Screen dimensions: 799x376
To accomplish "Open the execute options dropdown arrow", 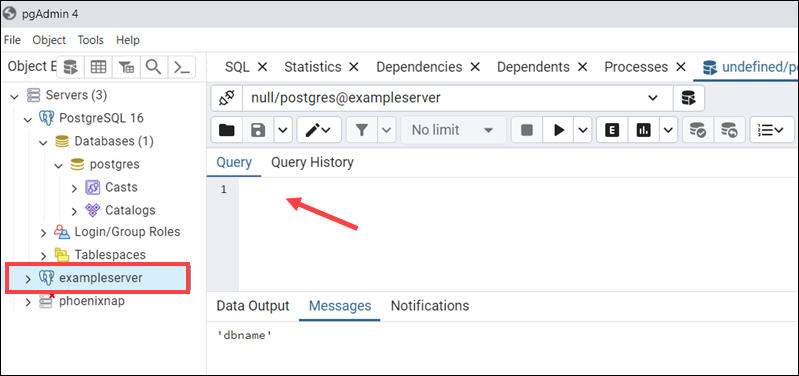I will (583, 130).
